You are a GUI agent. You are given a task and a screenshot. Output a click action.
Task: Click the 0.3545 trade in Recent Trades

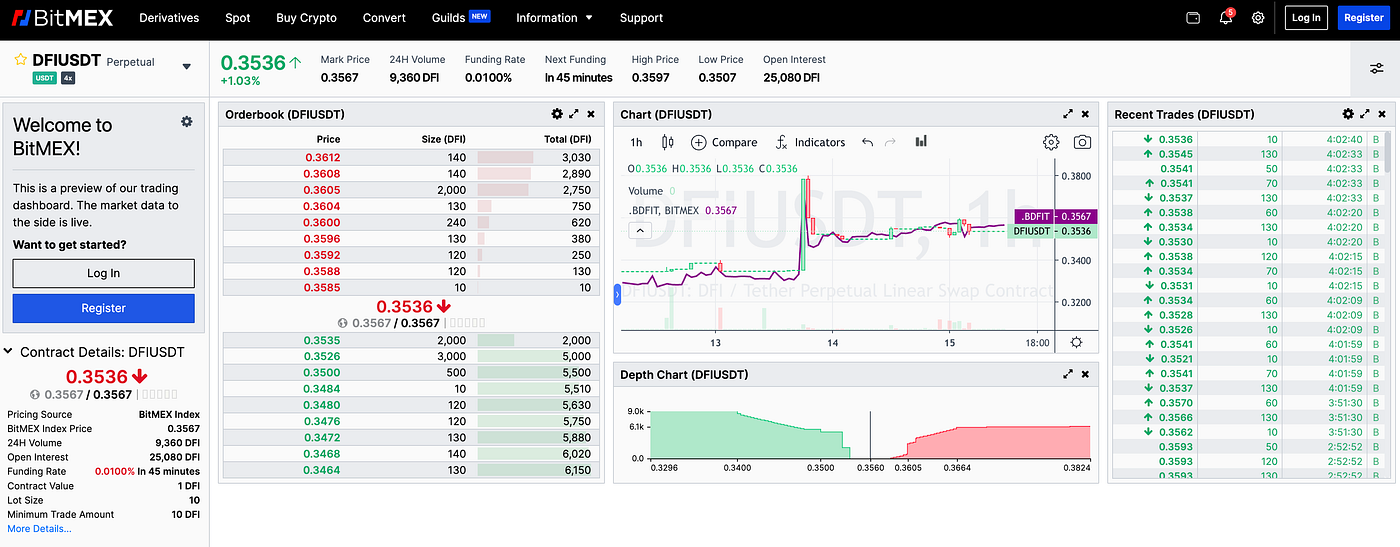pyautogui.click(x=1175, y=154)
